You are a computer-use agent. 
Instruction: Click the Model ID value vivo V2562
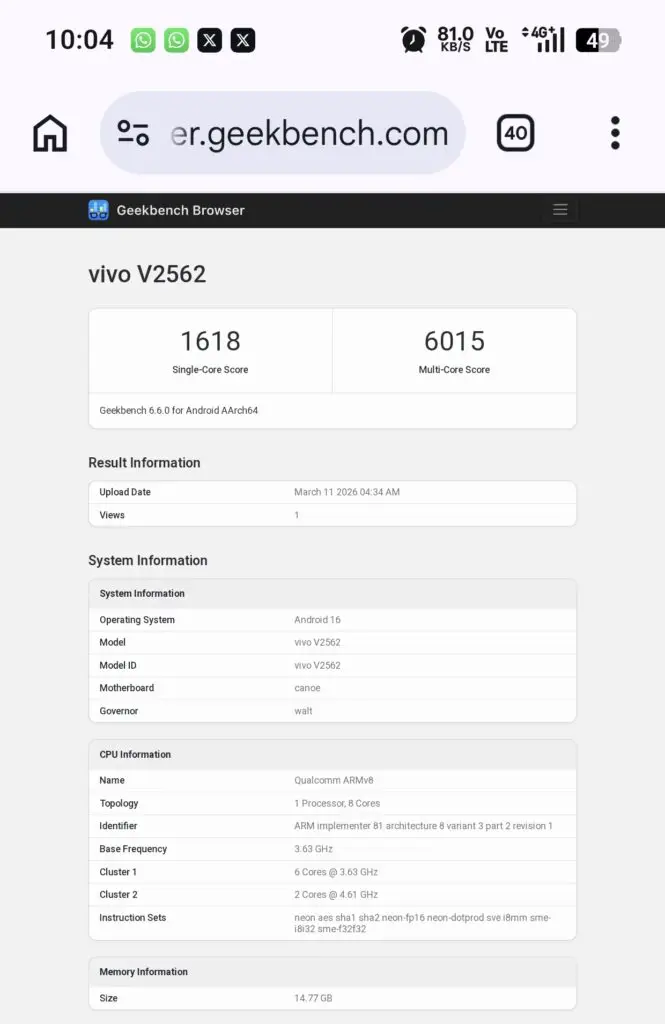pyautogui.click(x=317, y=665)
